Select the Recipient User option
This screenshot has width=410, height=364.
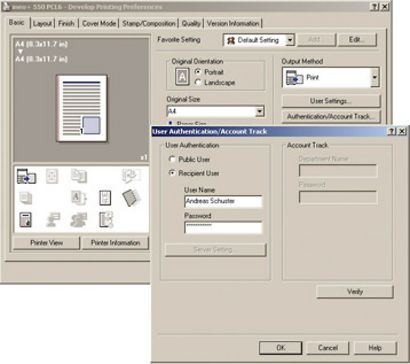tap(172, 173)
